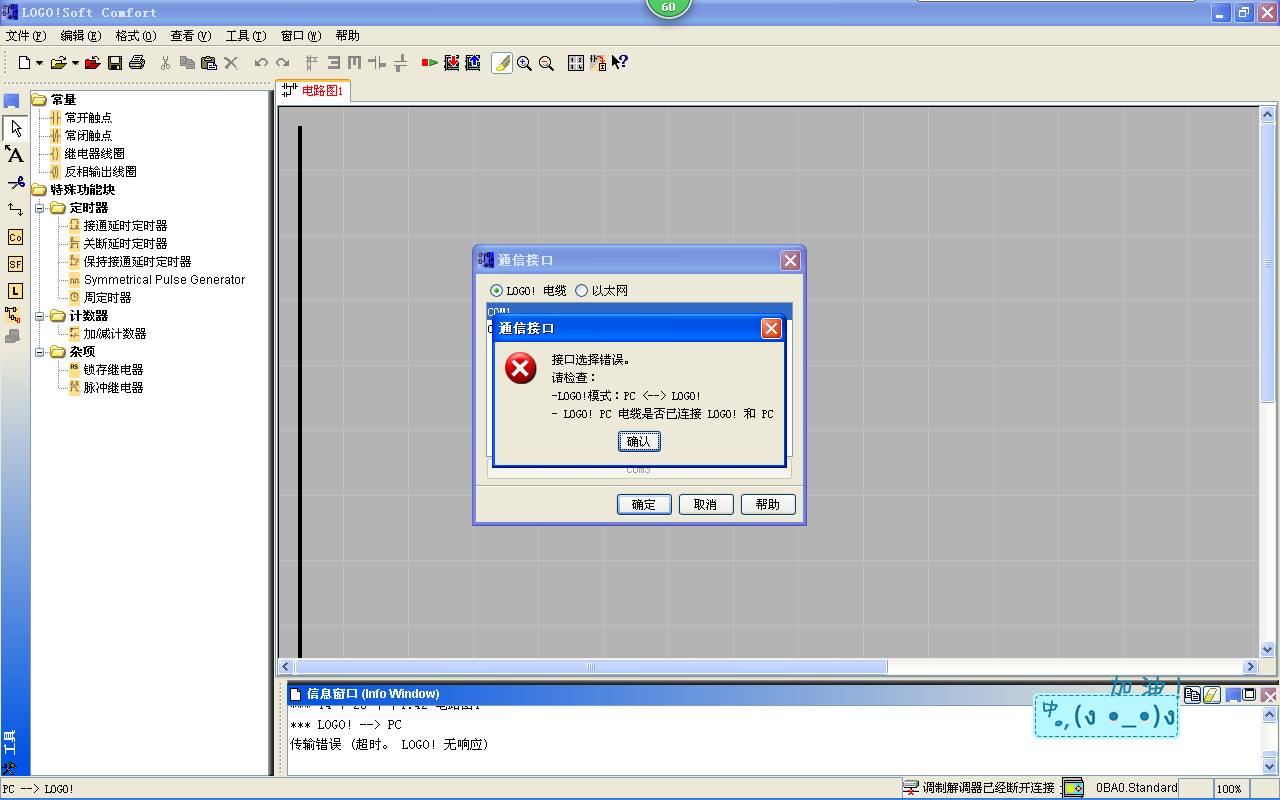Viewport: 1280px width, 800px height.
Task: Click the copy icon in Info Window header
Action: coord(1193,694)
